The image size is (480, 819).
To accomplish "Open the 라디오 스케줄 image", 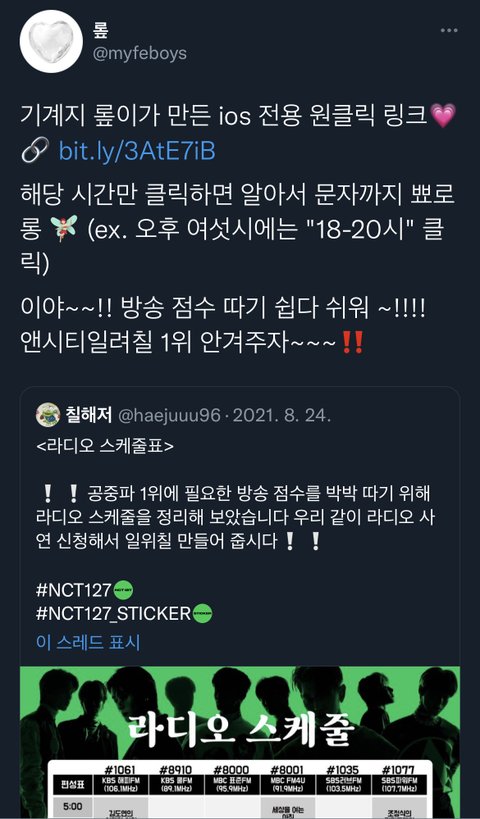I will click(240, 742).
